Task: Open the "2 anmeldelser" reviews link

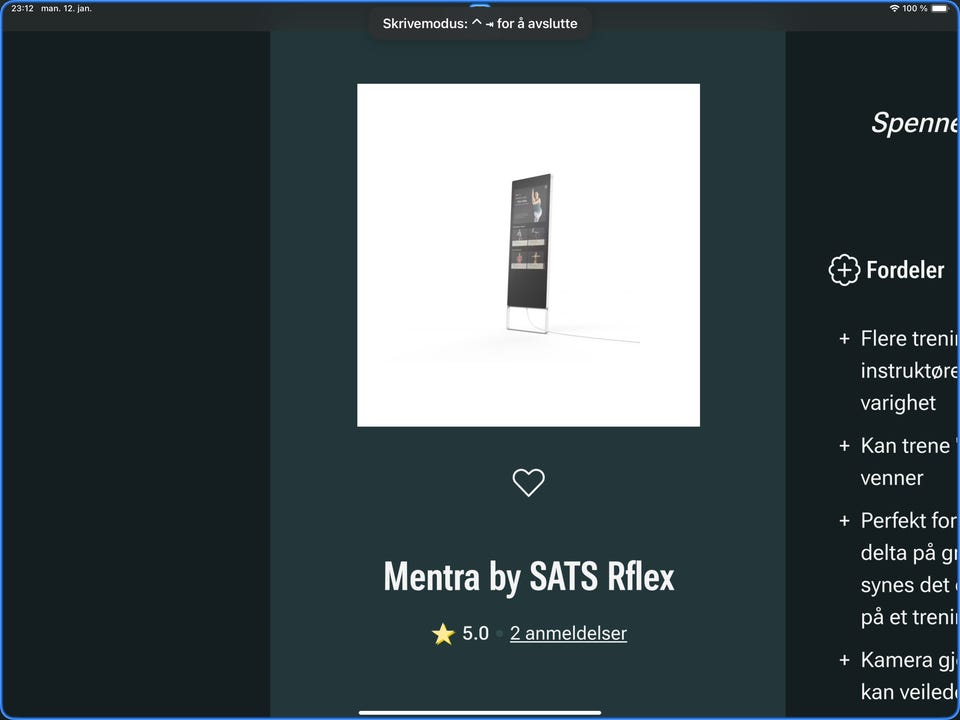Action: (568, 633)
